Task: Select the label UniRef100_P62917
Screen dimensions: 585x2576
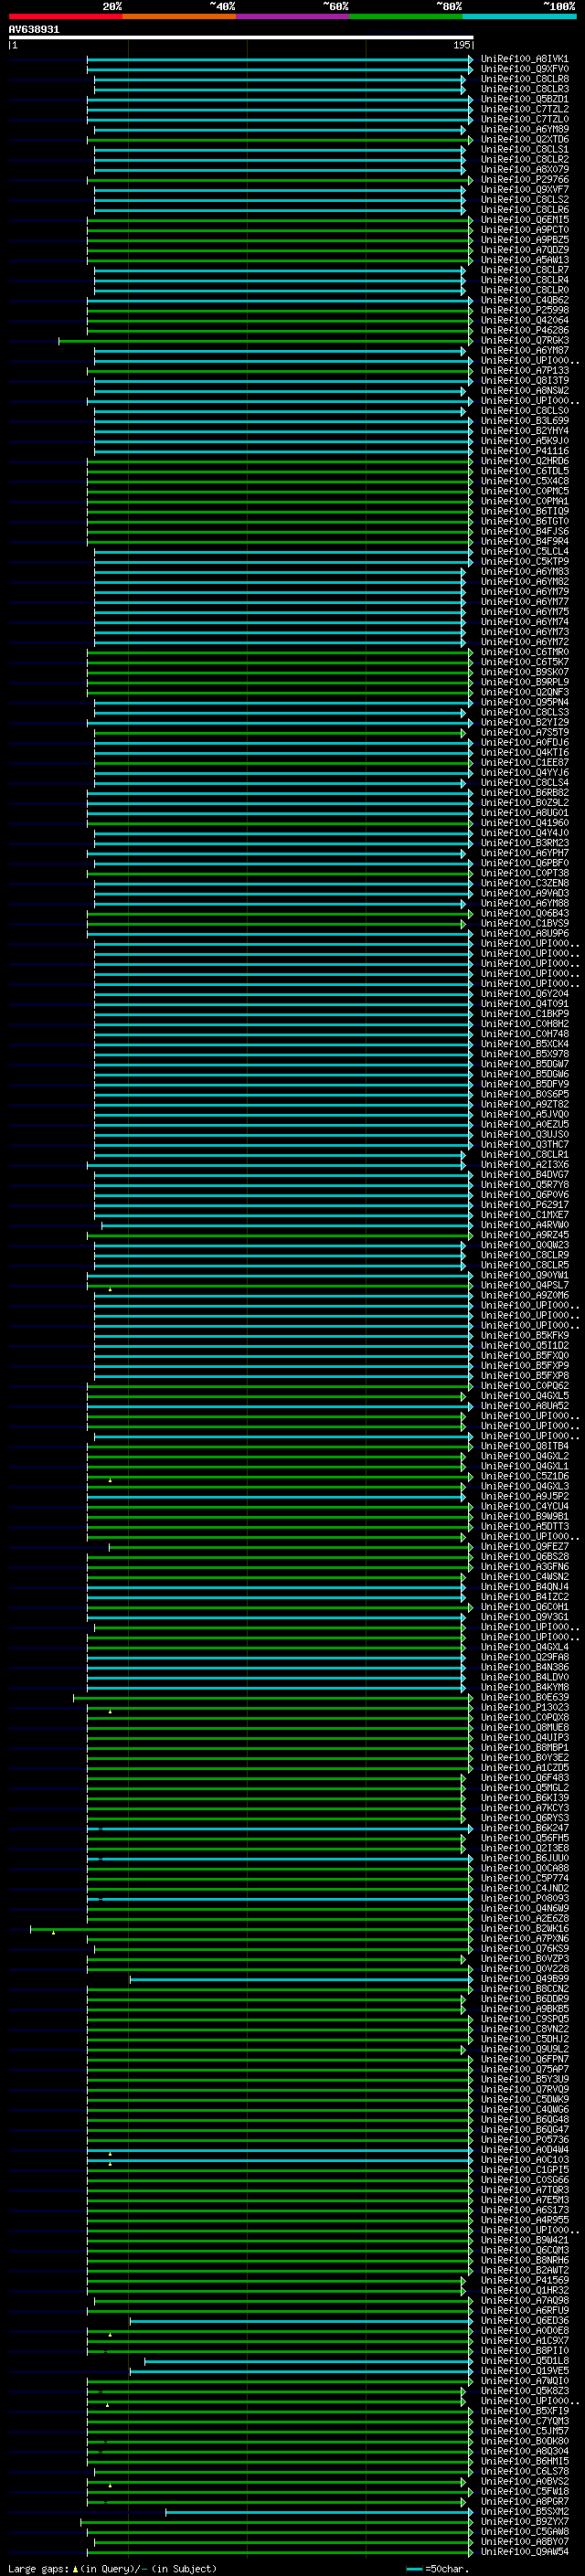Action: tap(524, 1205)
